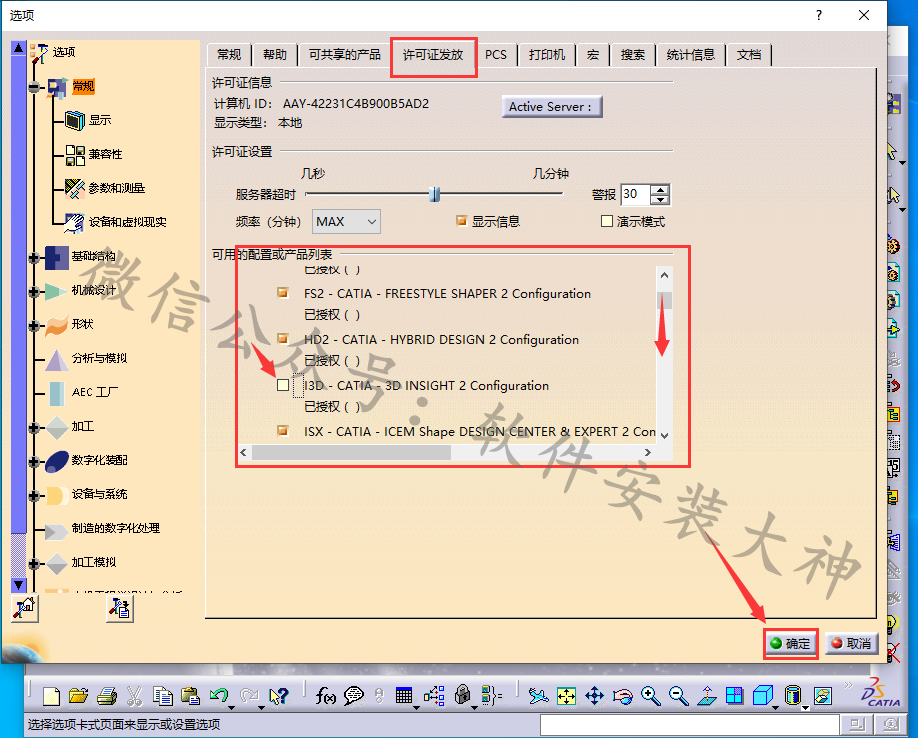This screenshot has height=738, width=918.
Task: Select 显示 in the options tree
Action: 100,120
